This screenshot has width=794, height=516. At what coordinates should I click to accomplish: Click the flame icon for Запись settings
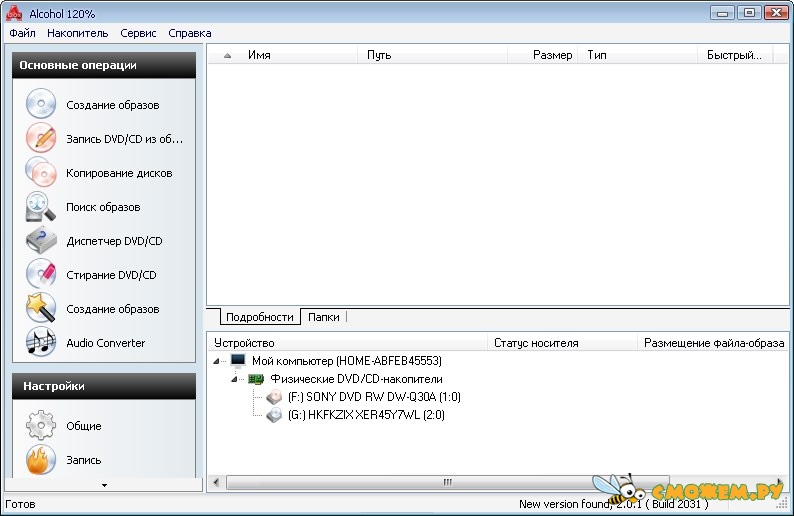click(x=41, y=459)
